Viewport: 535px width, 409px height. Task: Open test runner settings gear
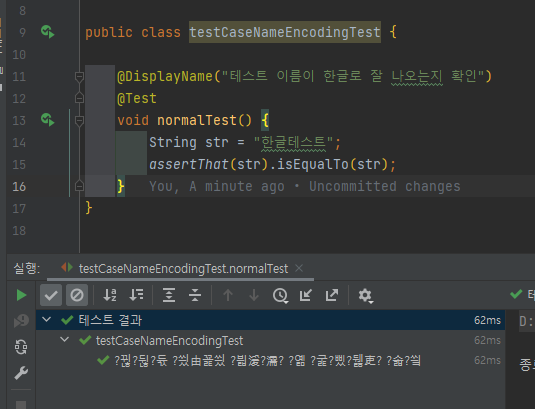(x=365, y=296)
